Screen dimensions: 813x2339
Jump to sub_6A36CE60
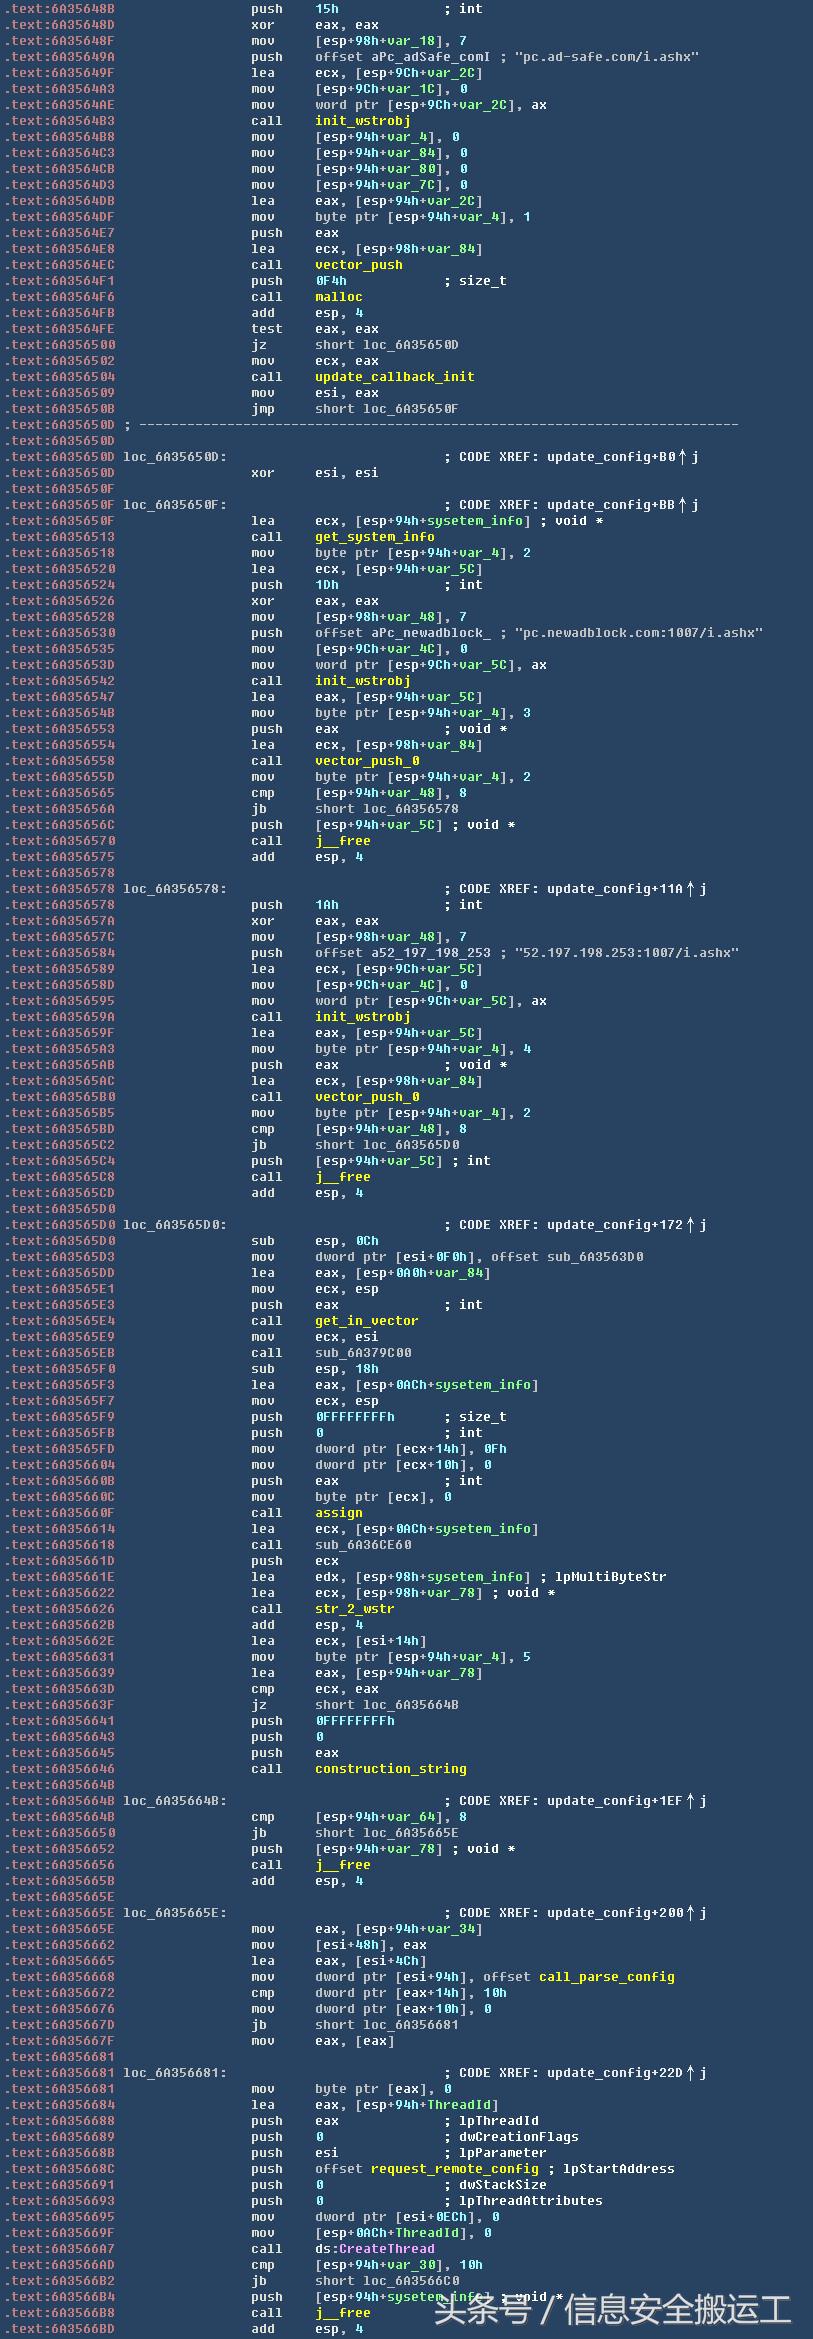click(x=363, y=1545)
